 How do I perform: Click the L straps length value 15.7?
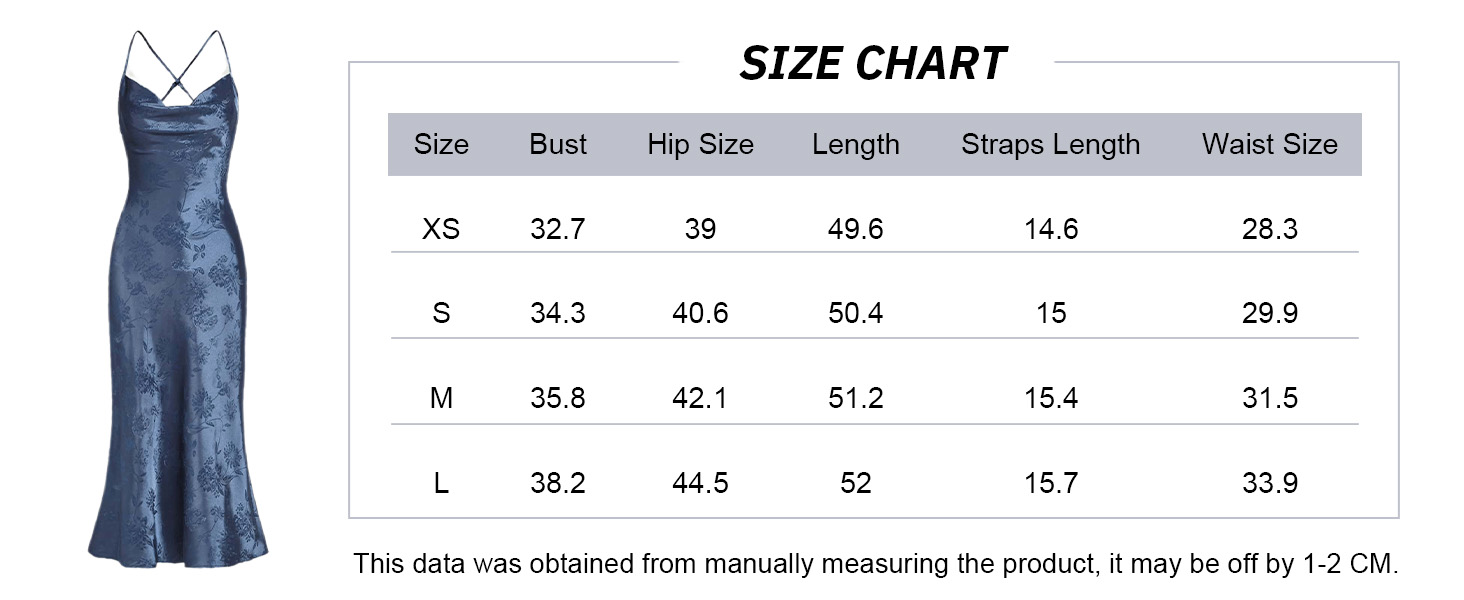[x=1050, y=484]
